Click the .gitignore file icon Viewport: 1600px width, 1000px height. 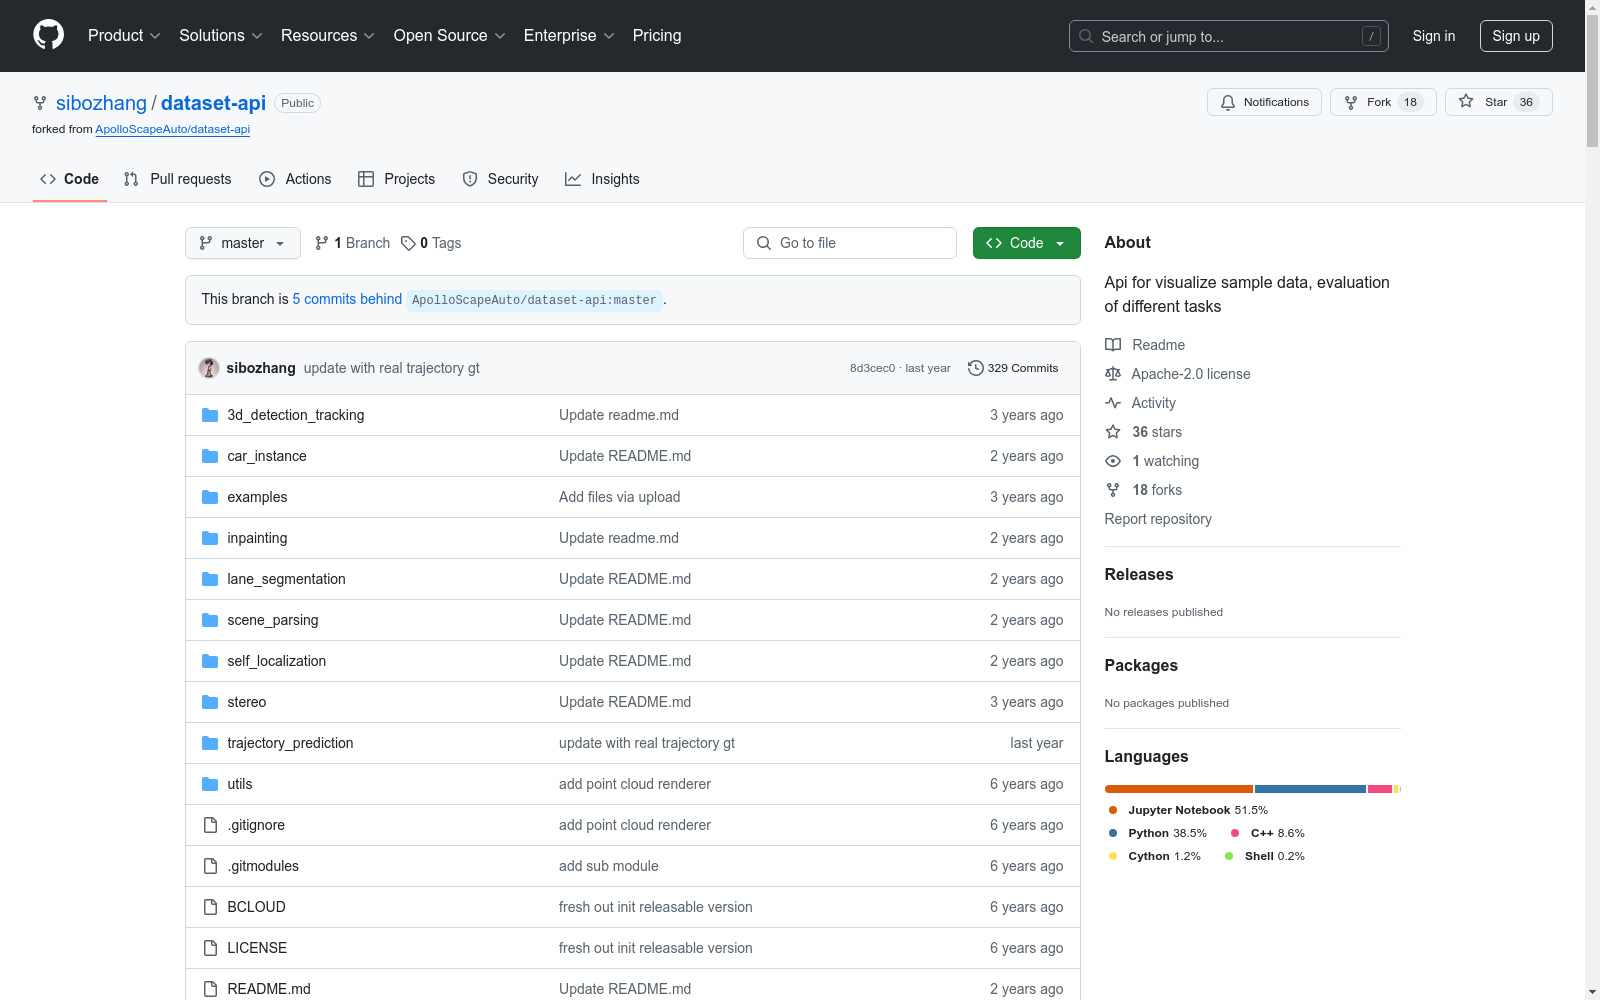coord(210,825)
